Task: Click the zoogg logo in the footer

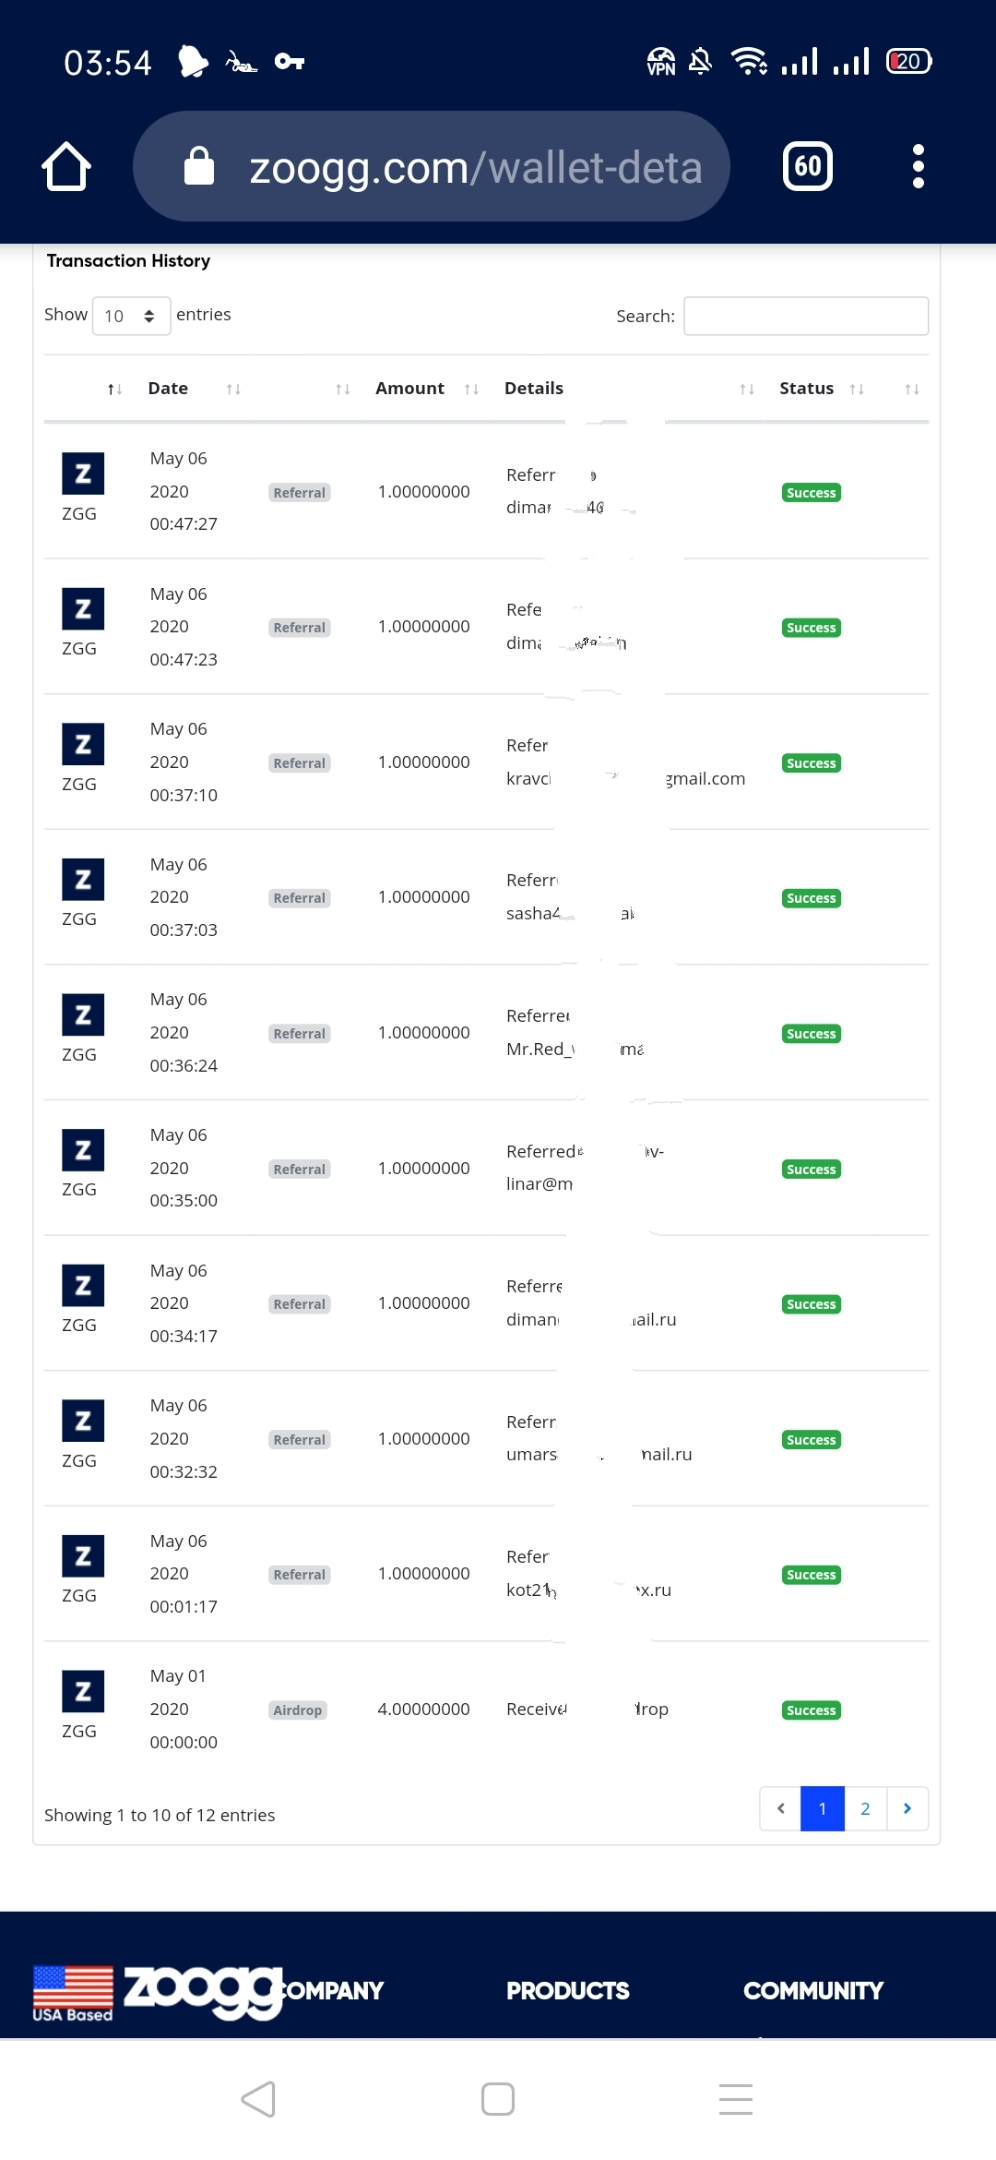Action: 203,1991
